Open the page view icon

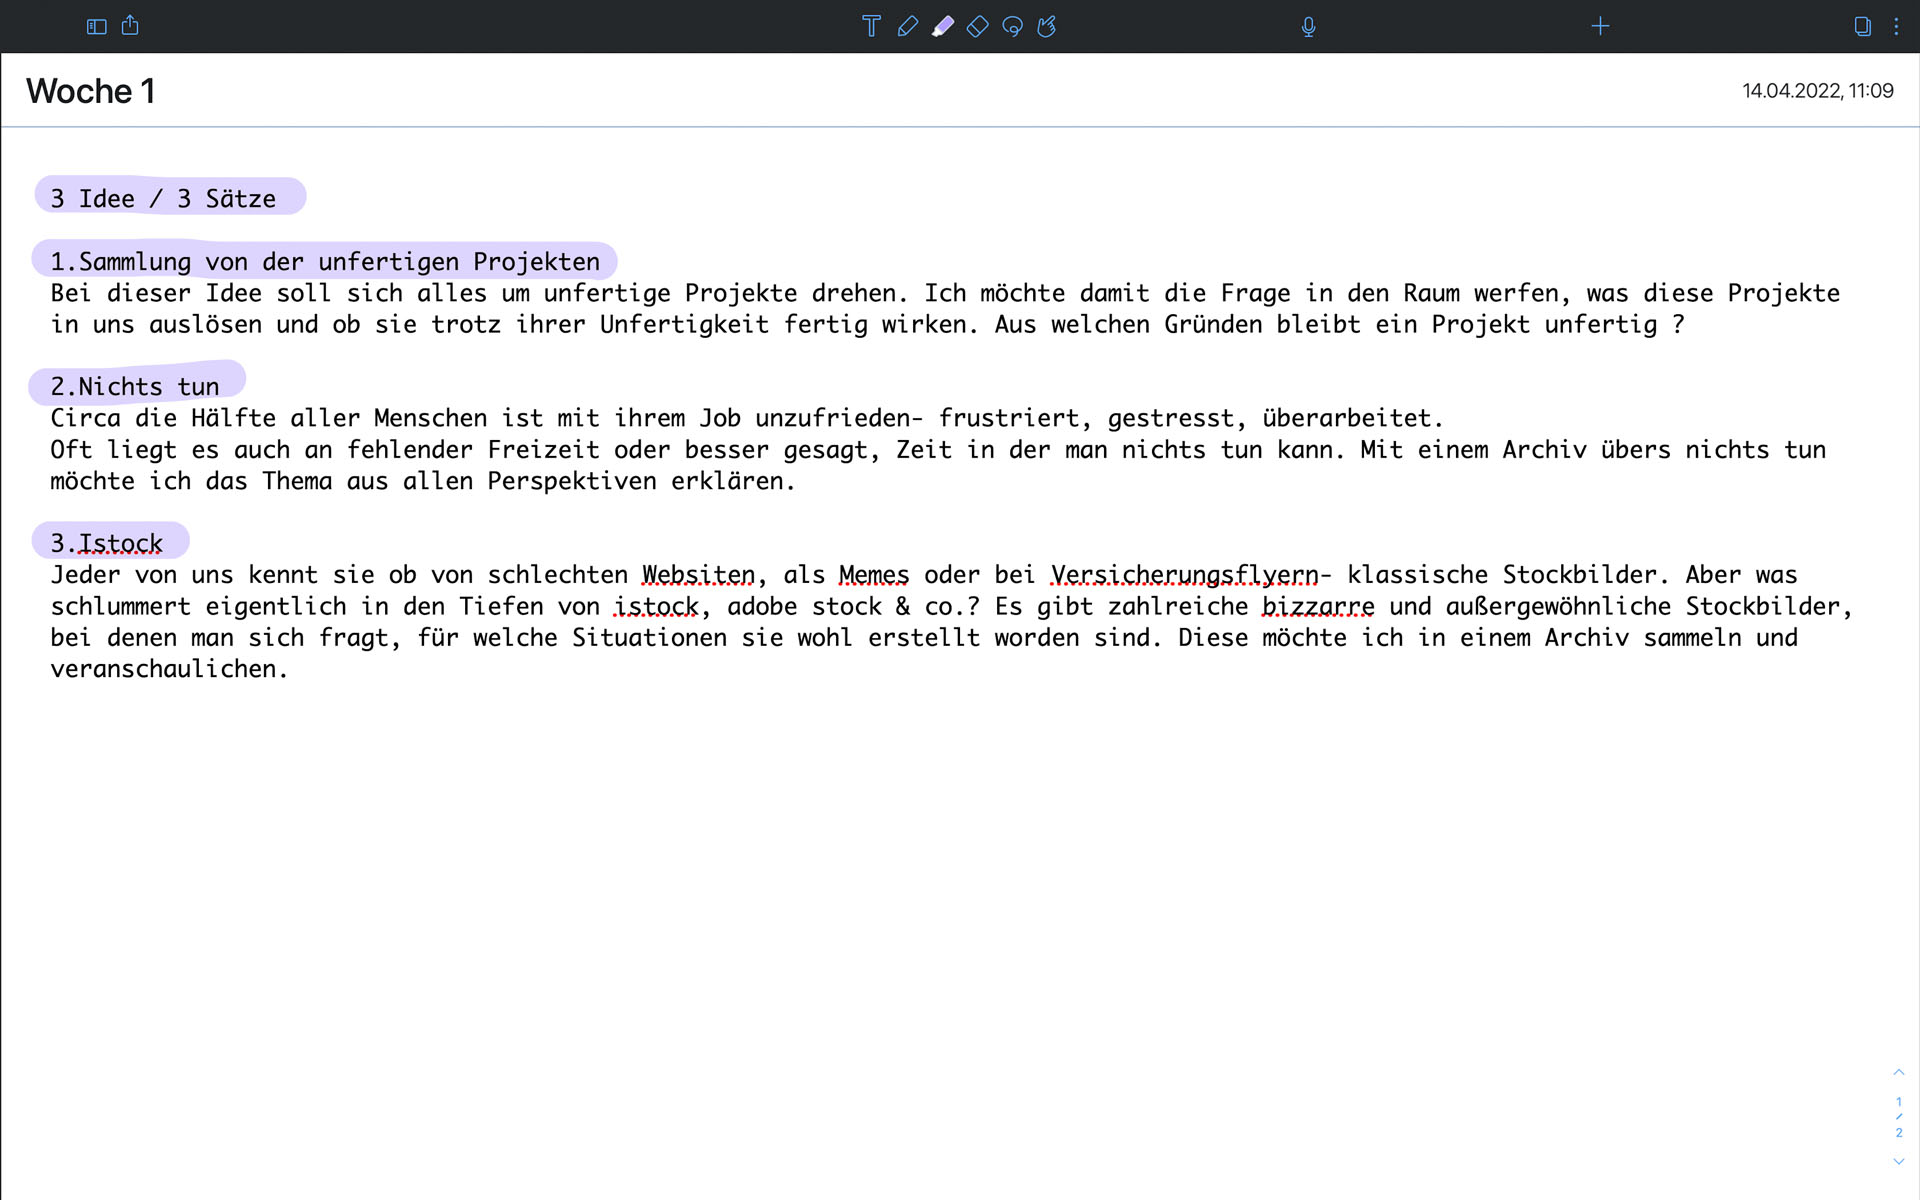1862,26
